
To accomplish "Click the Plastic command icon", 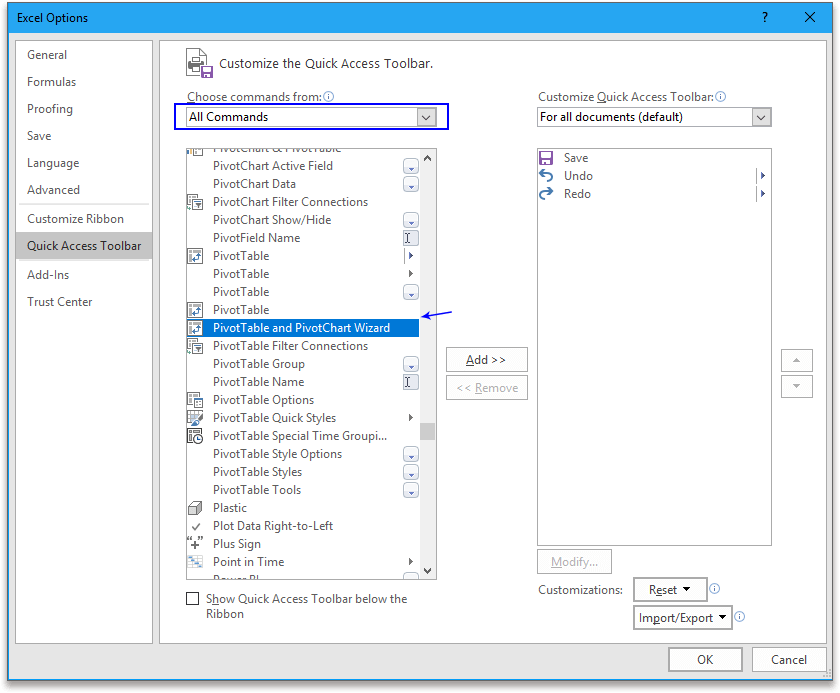I will 195,508.
